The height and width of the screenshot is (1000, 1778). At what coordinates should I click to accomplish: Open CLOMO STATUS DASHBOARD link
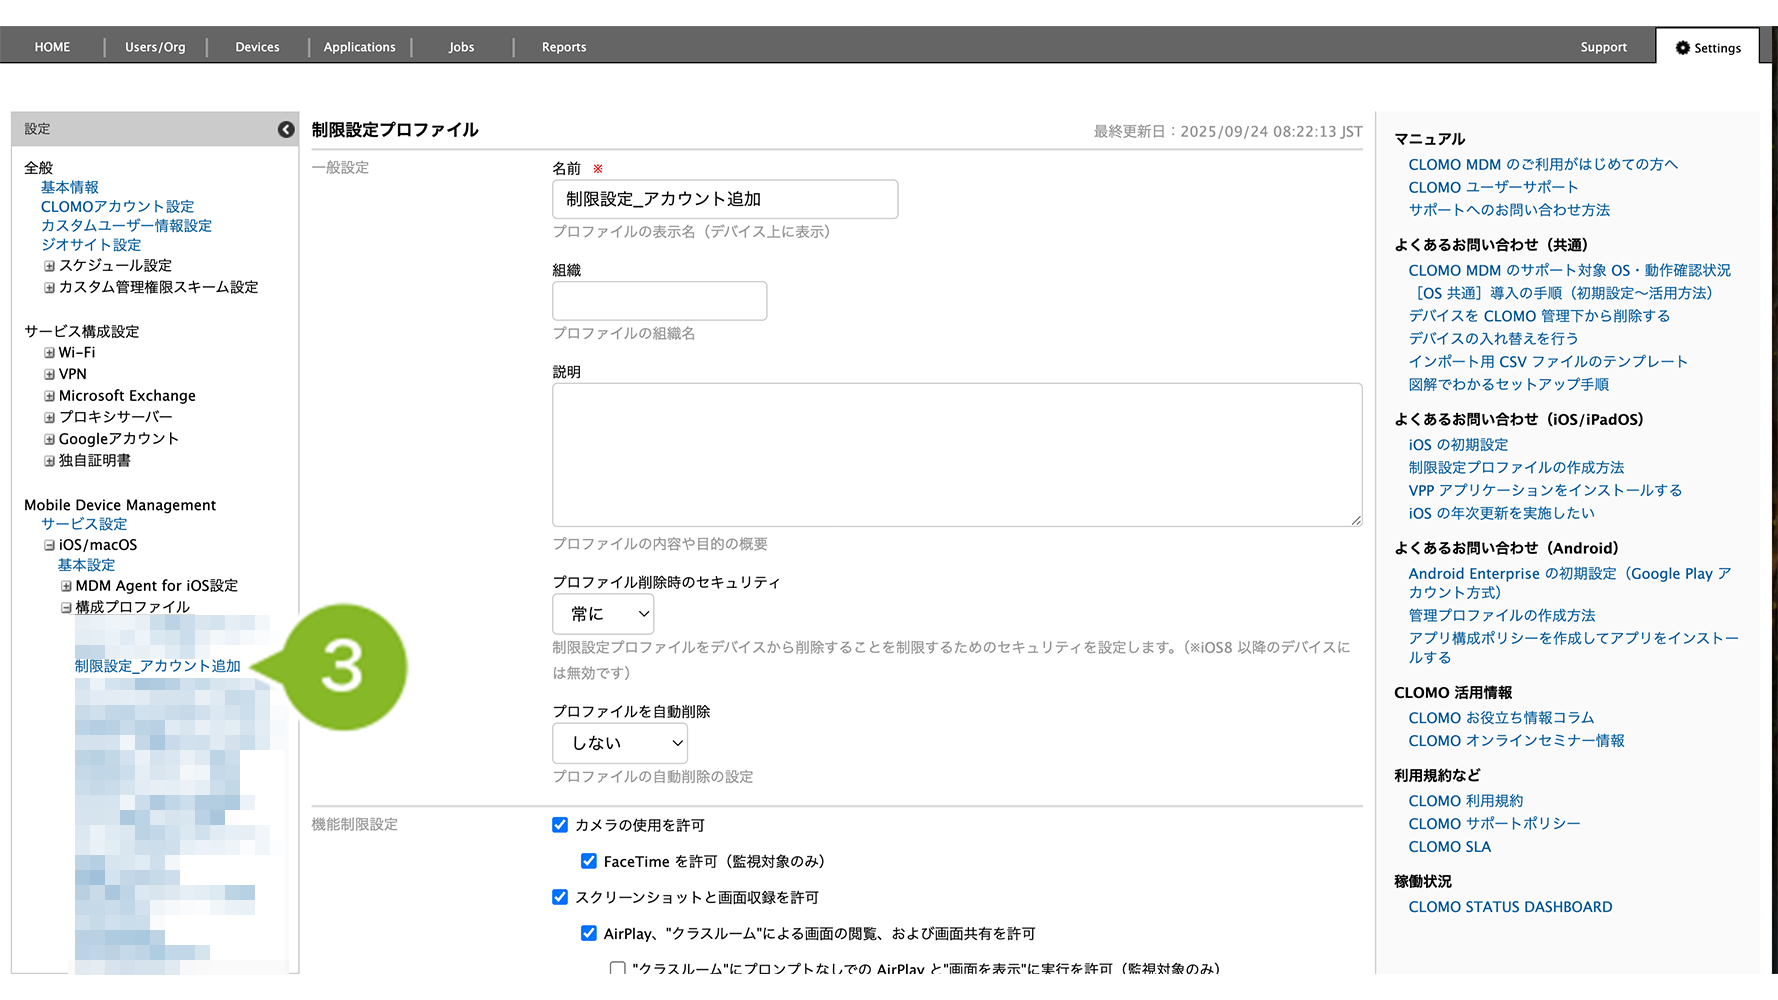(1510, 907)
